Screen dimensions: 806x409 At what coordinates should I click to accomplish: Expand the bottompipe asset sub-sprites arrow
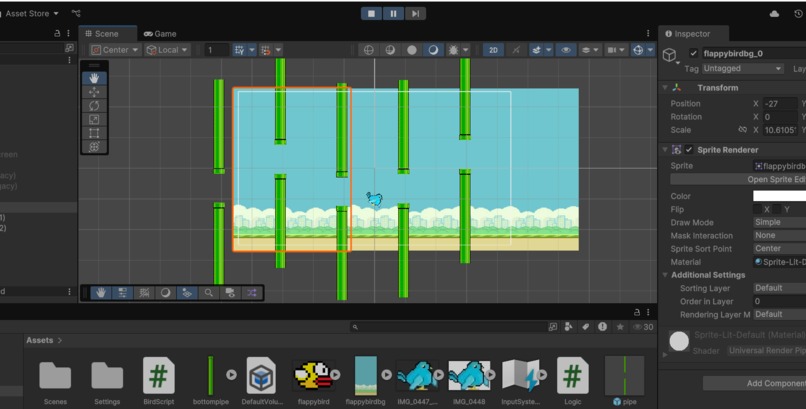pyautogui.click(x=231, y=375)
